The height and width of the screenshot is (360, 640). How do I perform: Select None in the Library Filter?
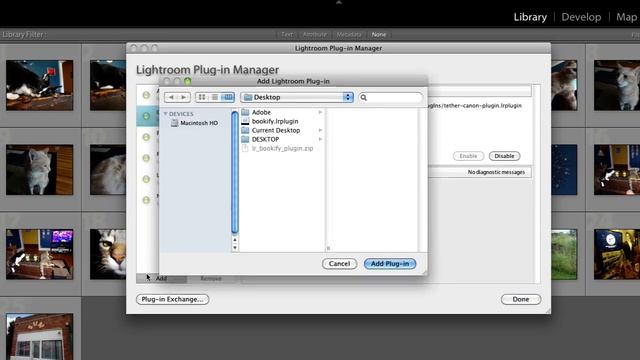click(x=379, y=34)
